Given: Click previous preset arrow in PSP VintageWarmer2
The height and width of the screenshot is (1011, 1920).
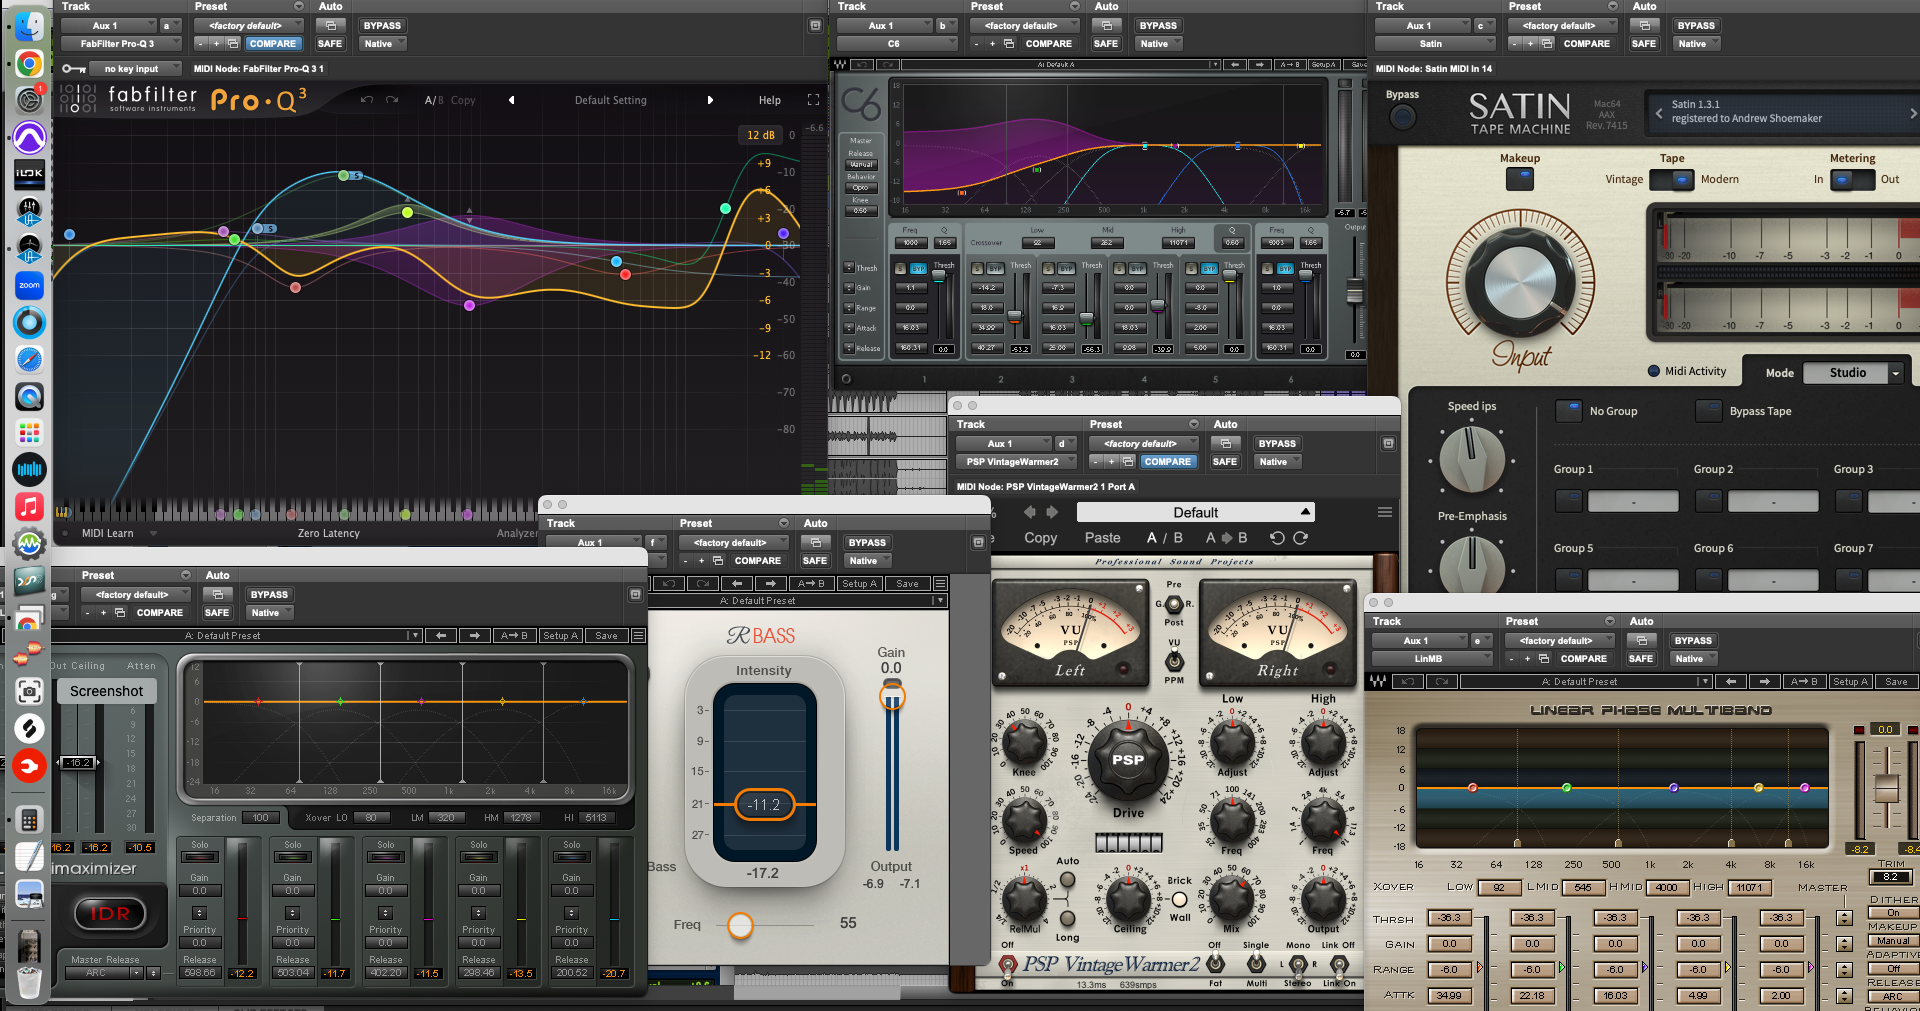Looking at the screenshot, I should tap(1030, 512).
